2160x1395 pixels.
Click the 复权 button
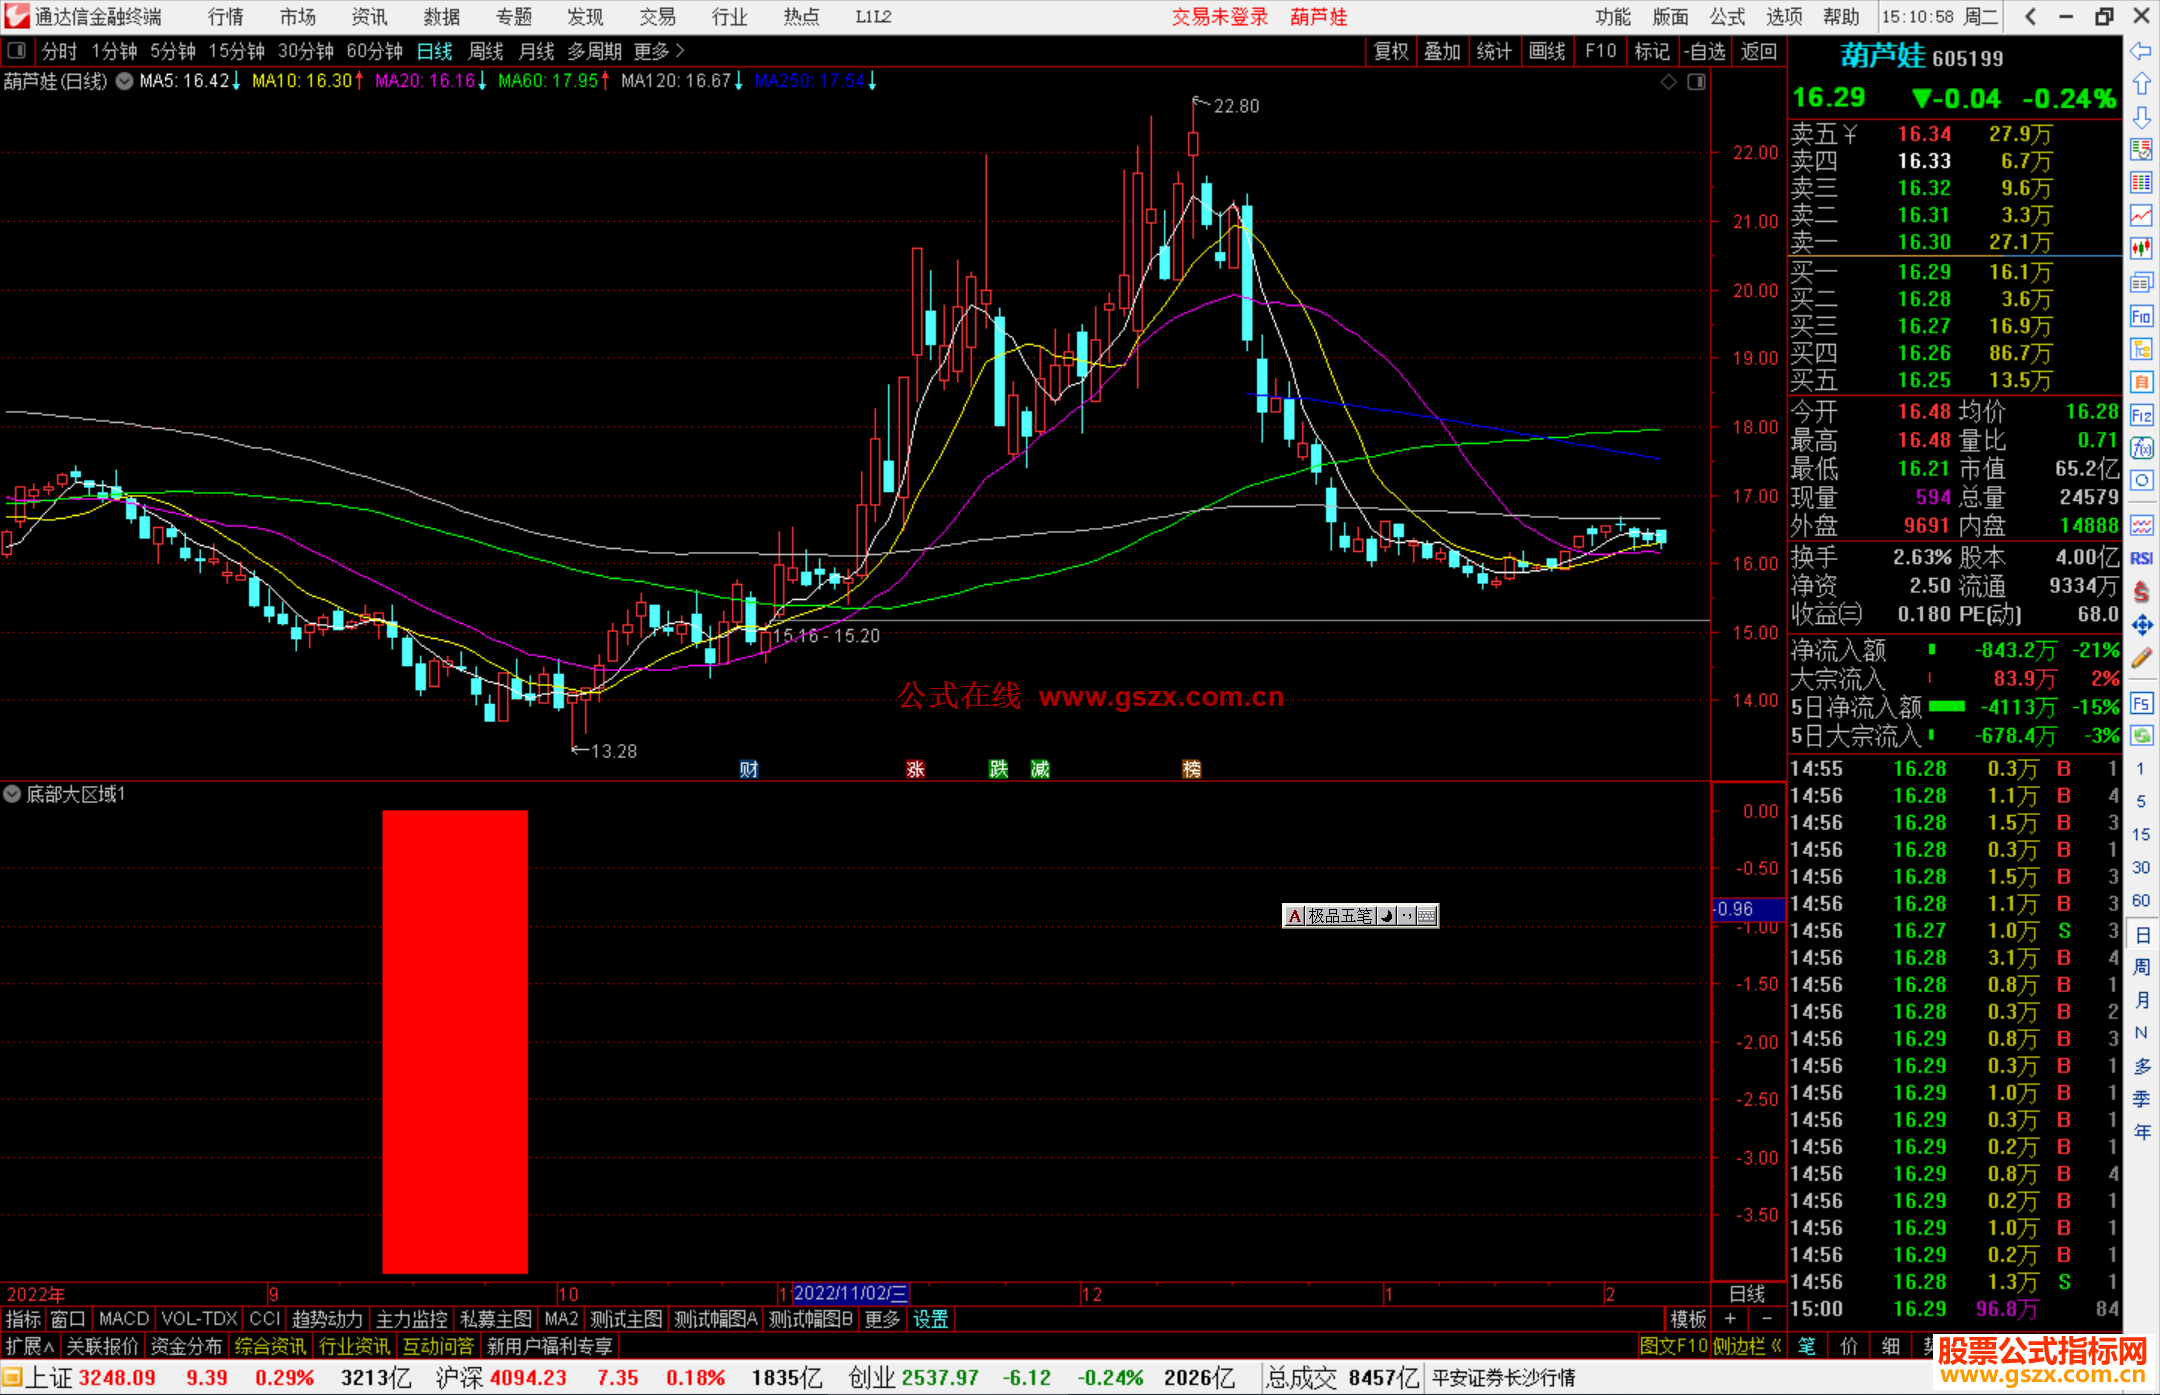point(1391,51)
